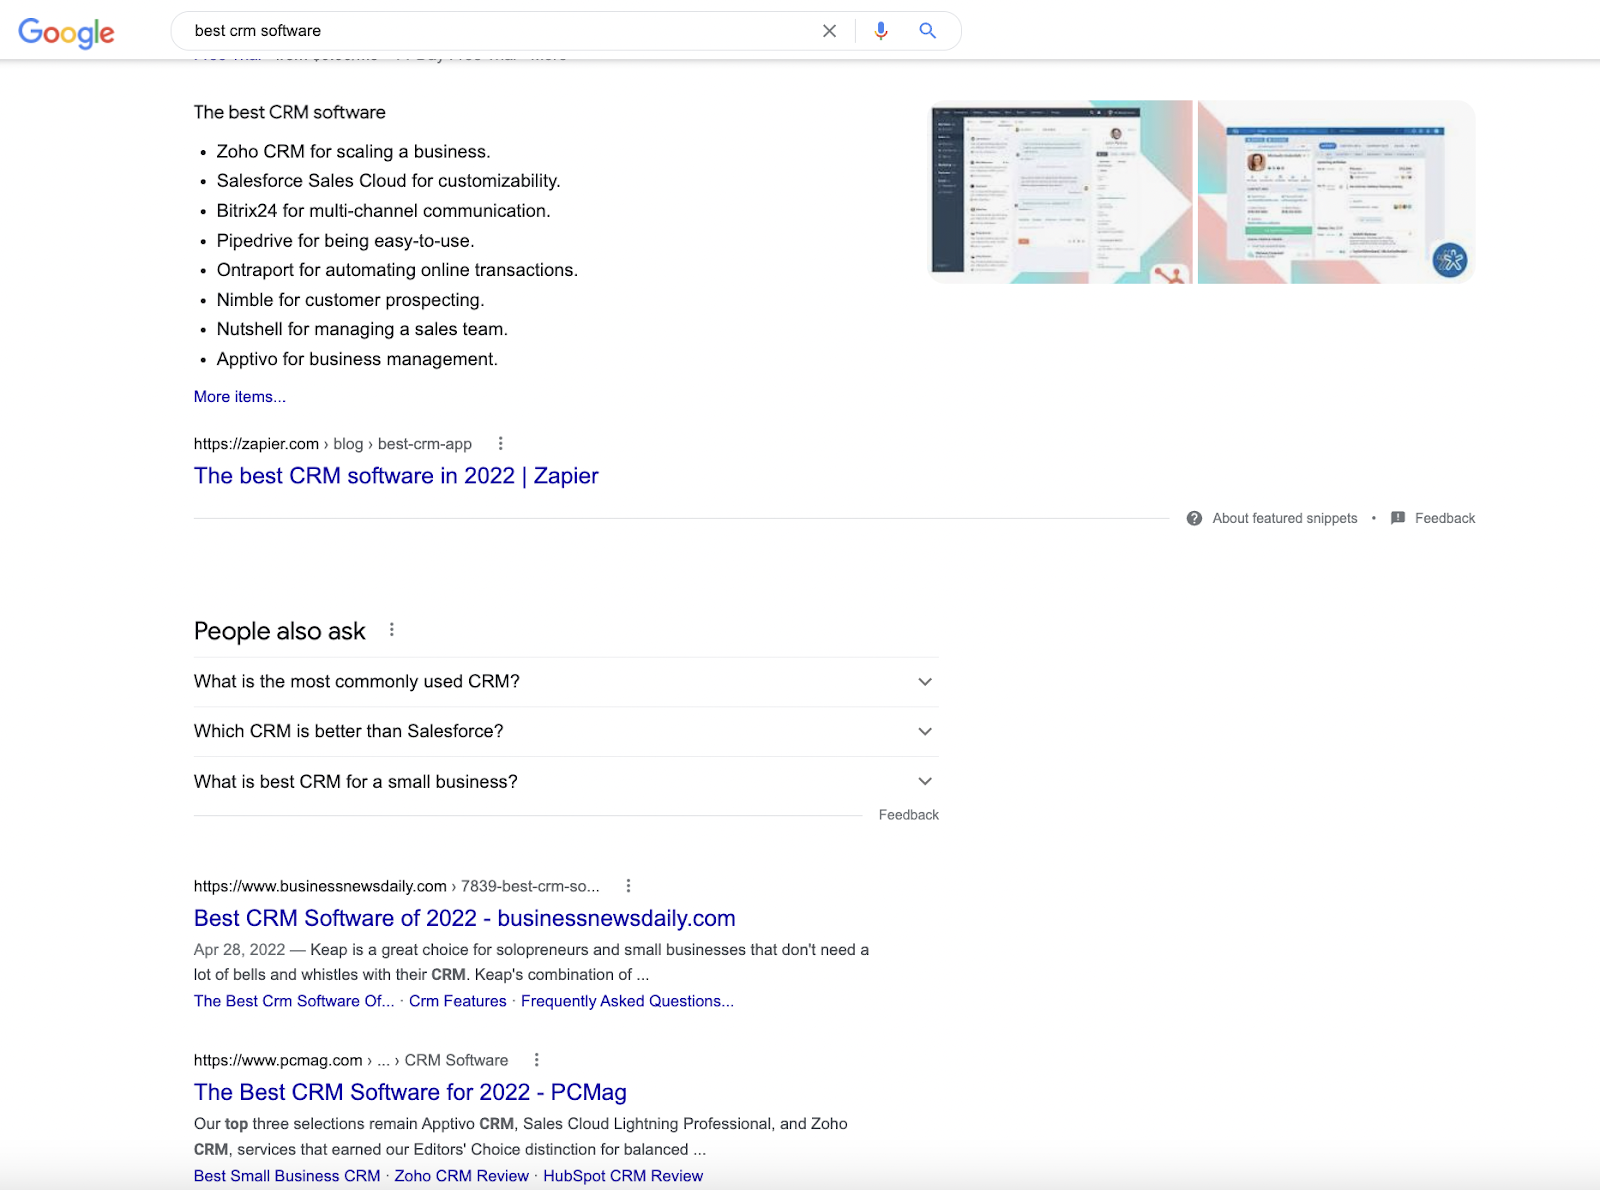Viewport: 1600px width, 1190px height.
Task: Click Feedback next to About featured snippets
Action: tap(1443, 518)
